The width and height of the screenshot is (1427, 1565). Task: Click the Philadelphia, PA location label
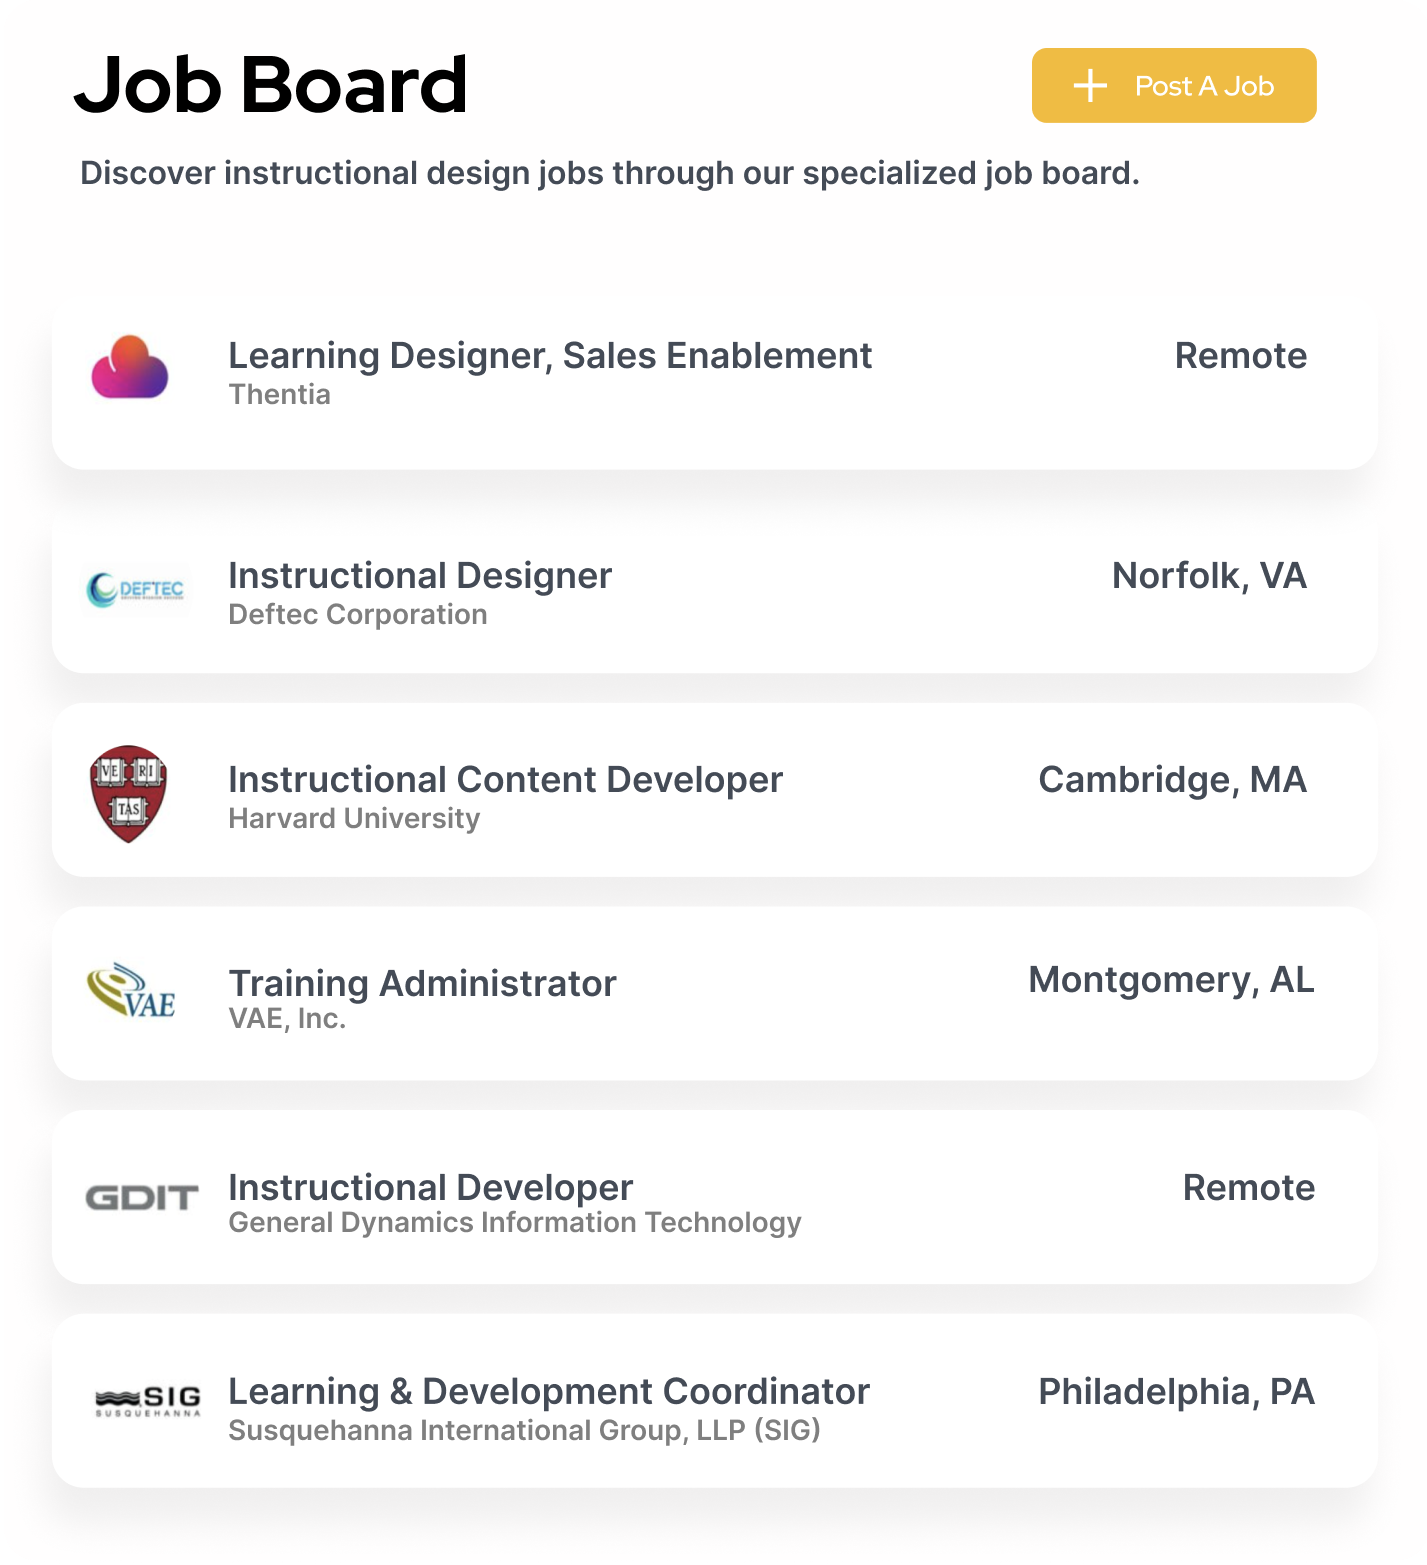pos(1175,1391)
